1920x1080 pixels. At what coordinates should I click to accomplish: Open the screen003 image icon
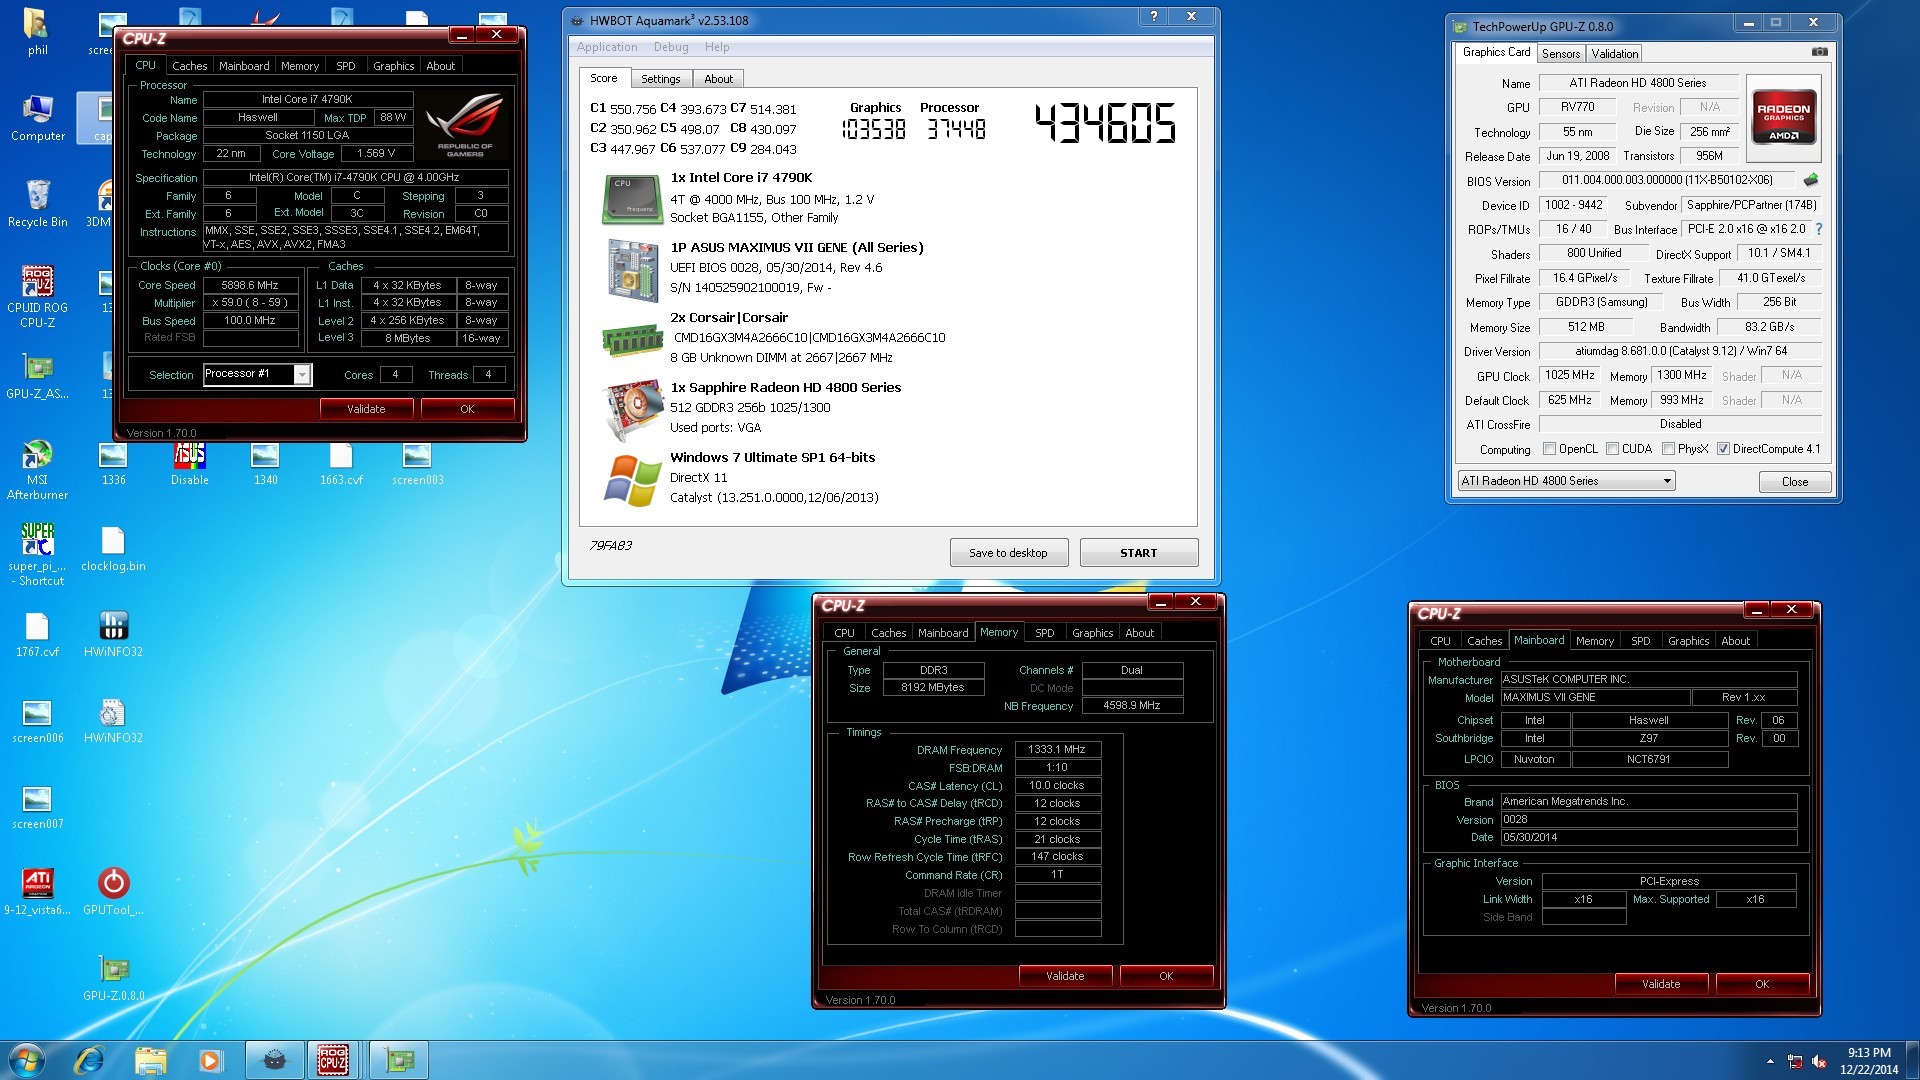click(417, 463)
